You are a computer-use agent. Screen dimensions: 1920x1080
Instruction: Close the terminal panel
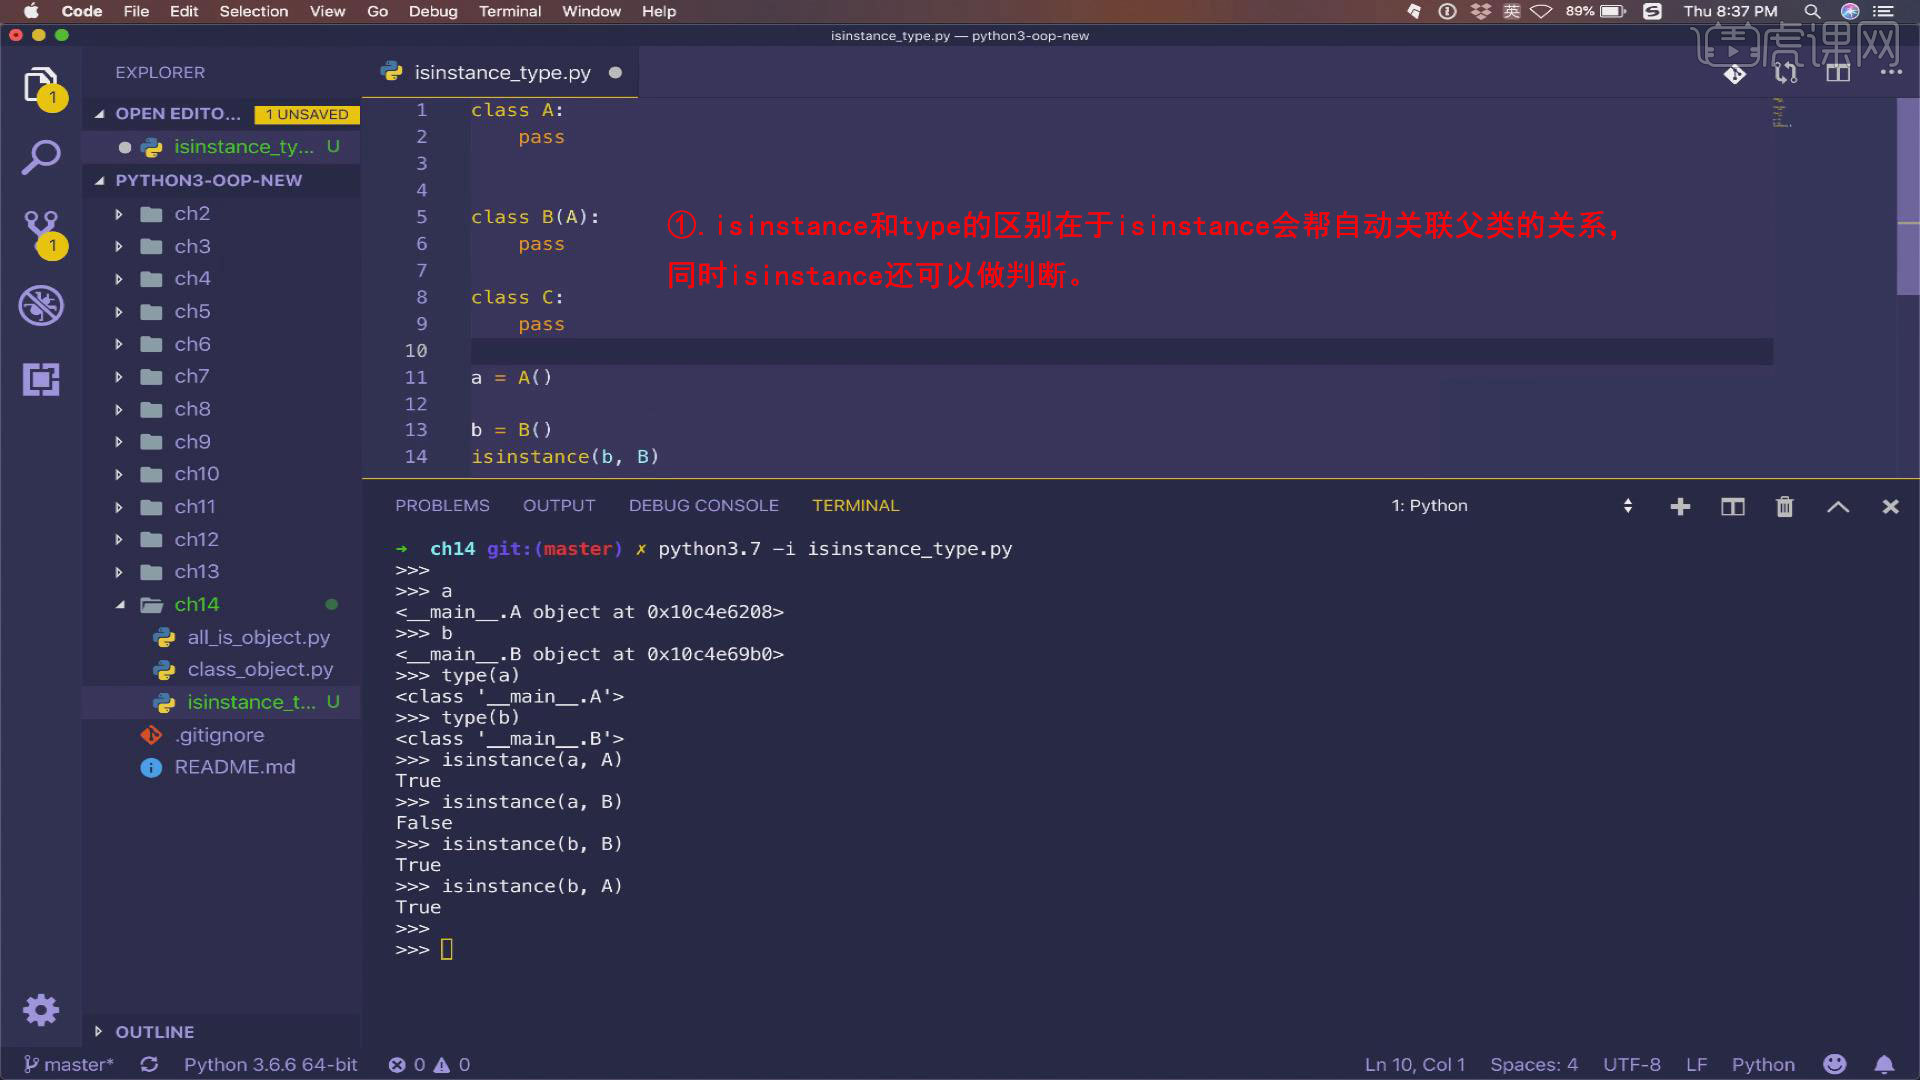click(1890, 507)
